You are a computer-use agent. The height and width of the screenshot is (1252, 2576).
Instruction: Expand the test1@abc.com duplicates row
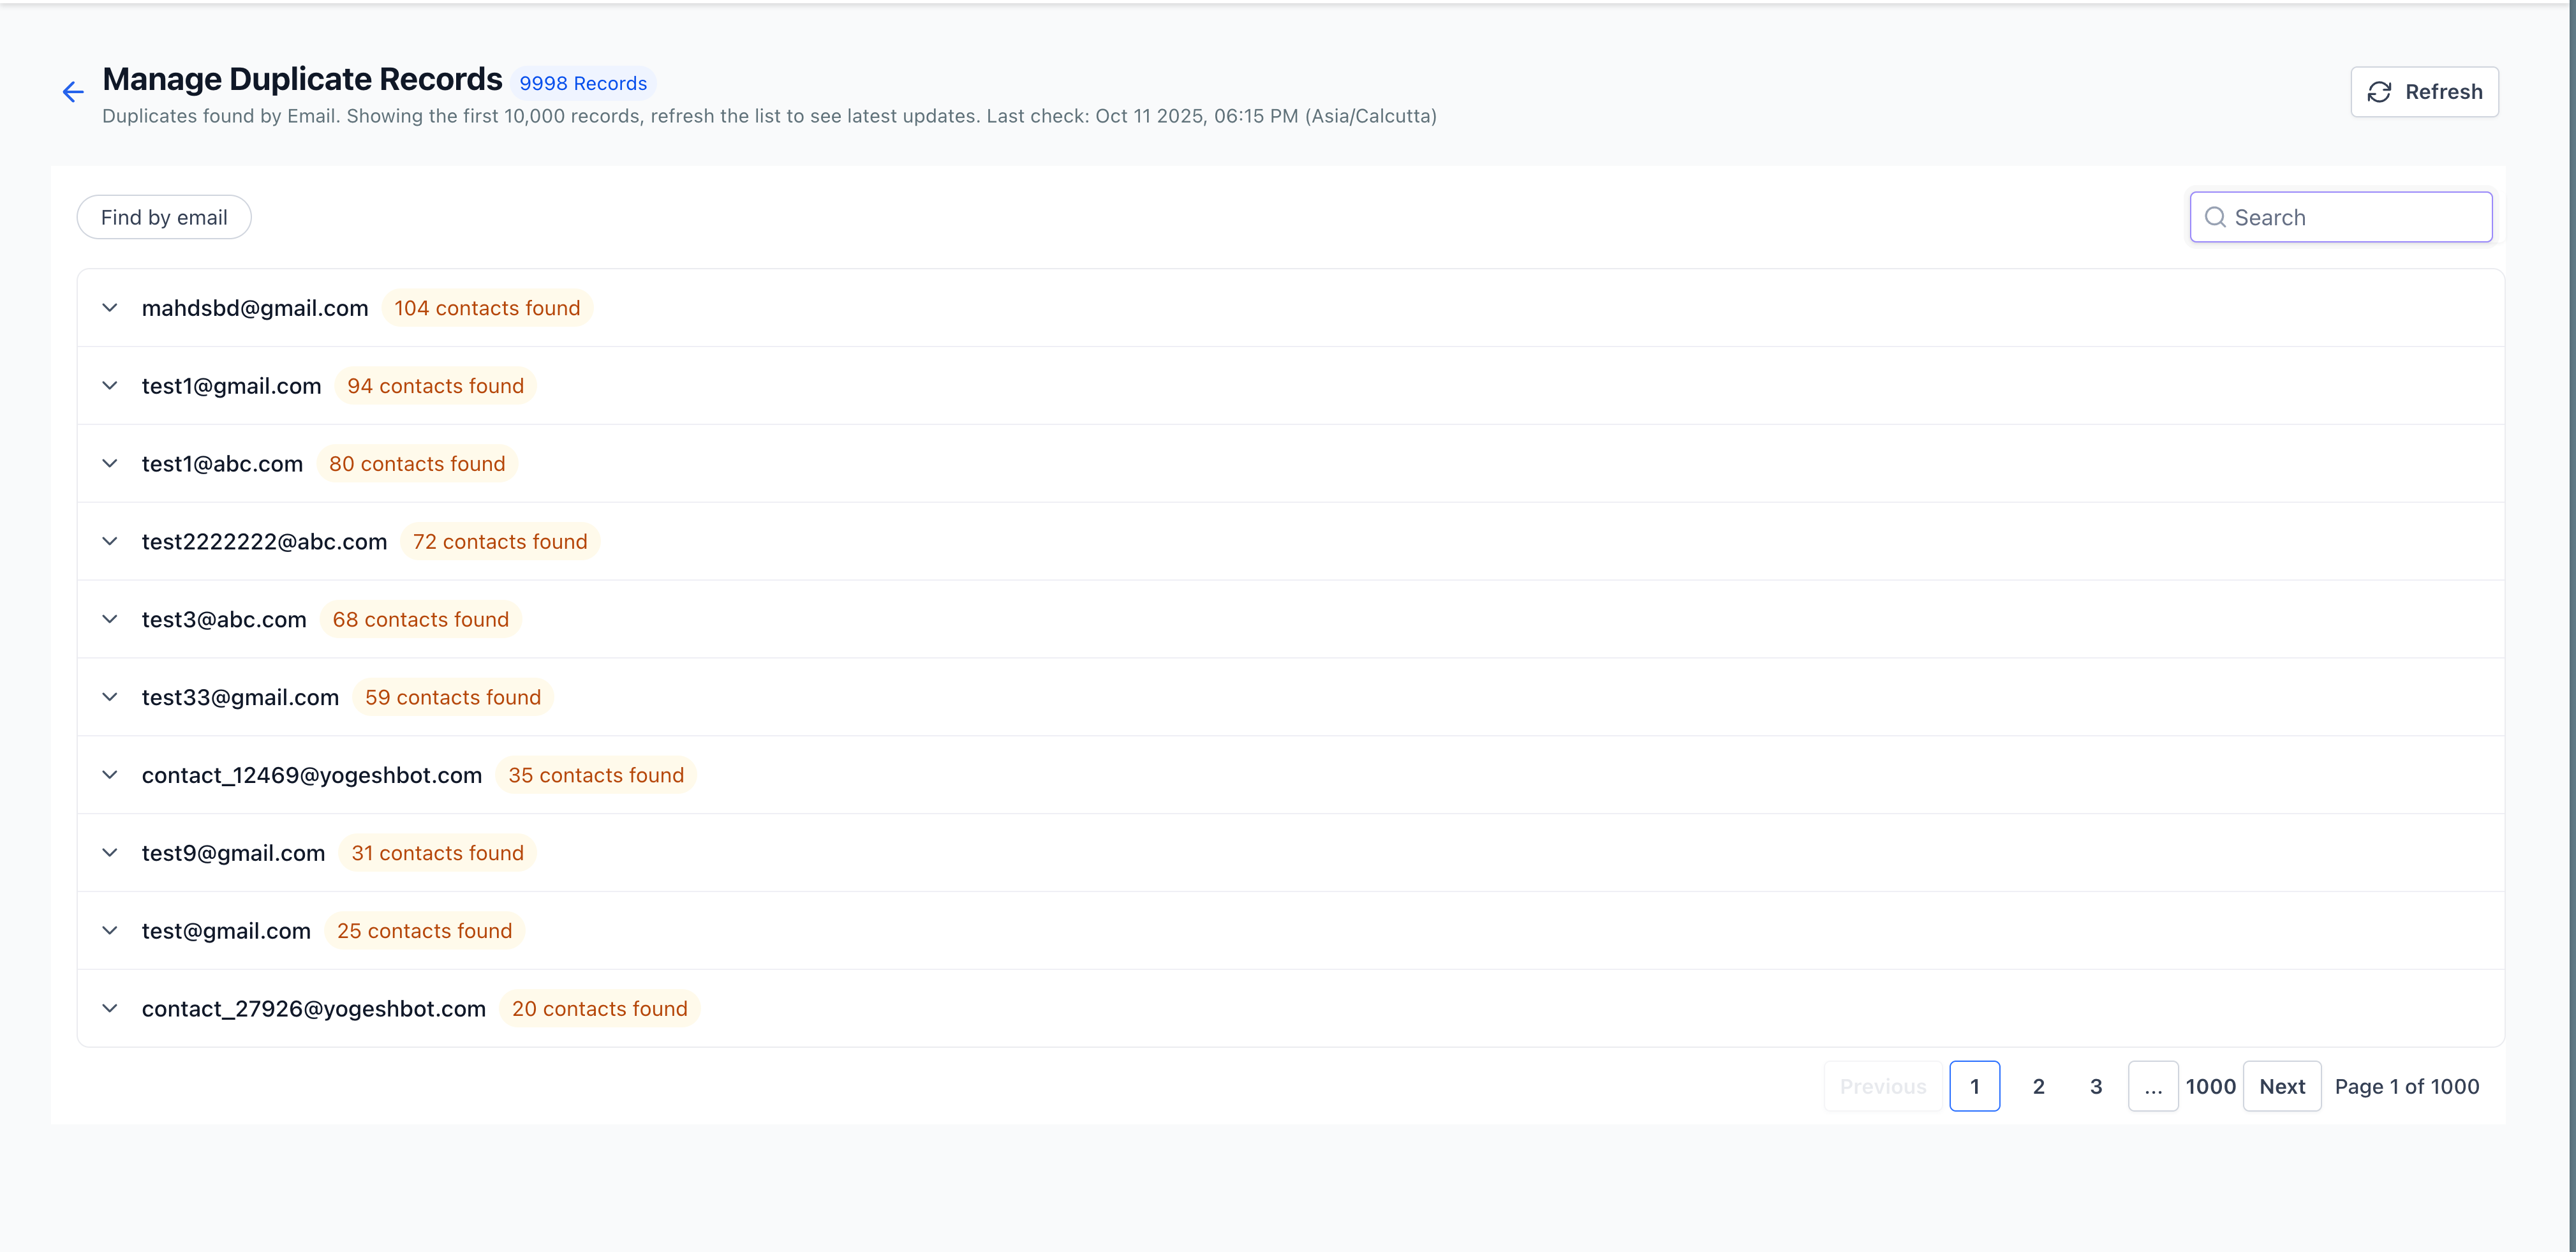coord(110,464)
